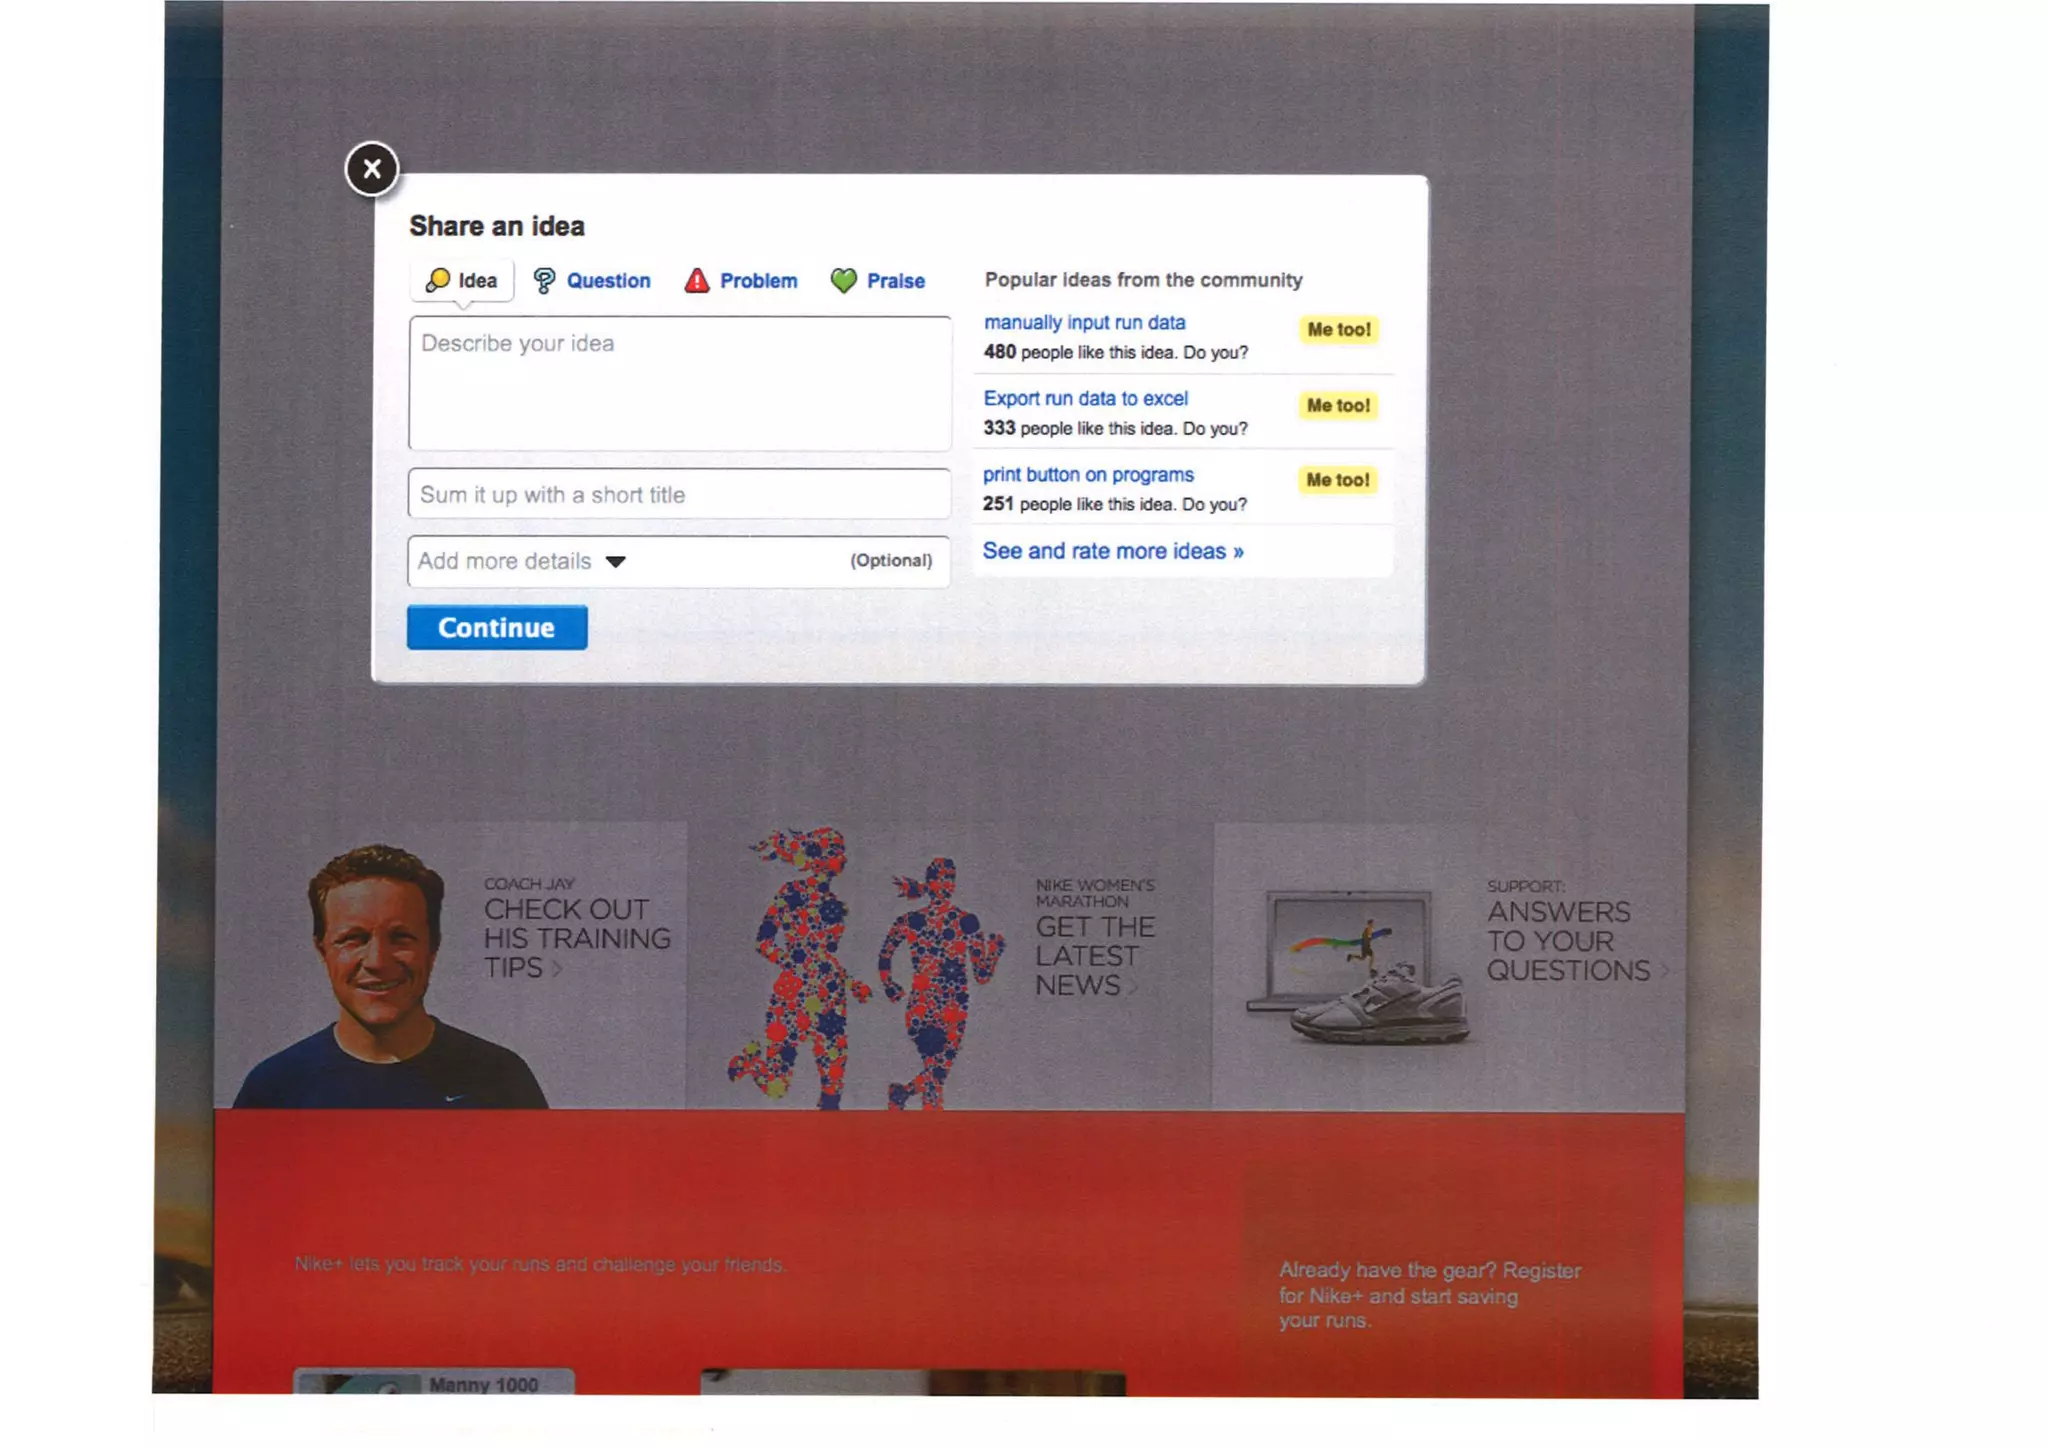Click the green Praise heart icon
The width and height of the screenshot is (2048, 1448).
click(x=843, y=281)
